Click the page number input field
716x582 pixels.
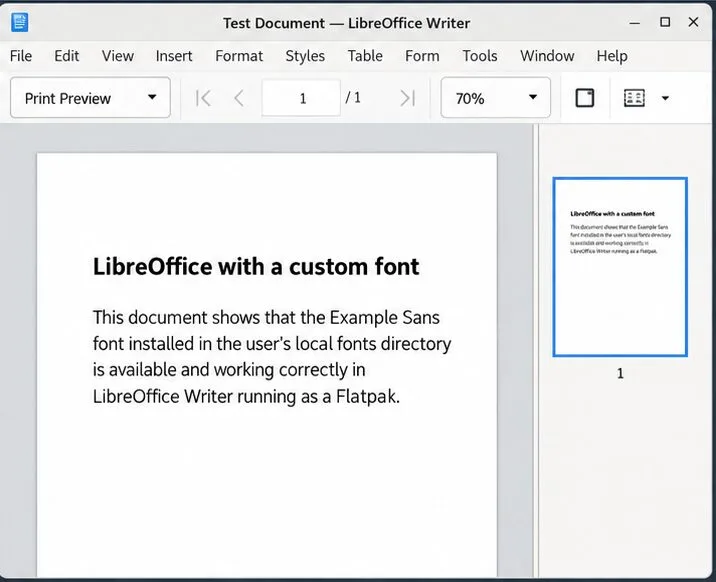coord(301,98)
